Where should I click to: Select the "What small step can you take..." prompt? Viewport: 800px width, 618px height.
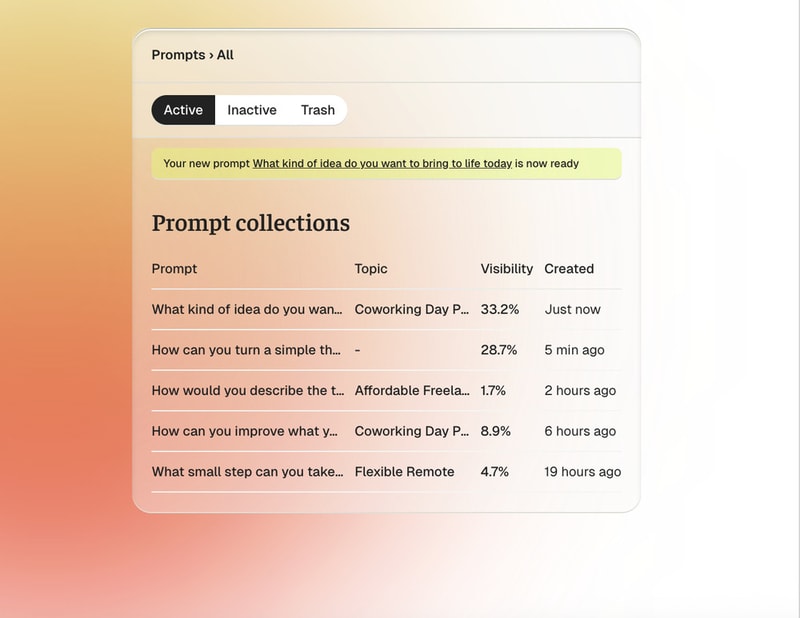(x=247, y=472)
